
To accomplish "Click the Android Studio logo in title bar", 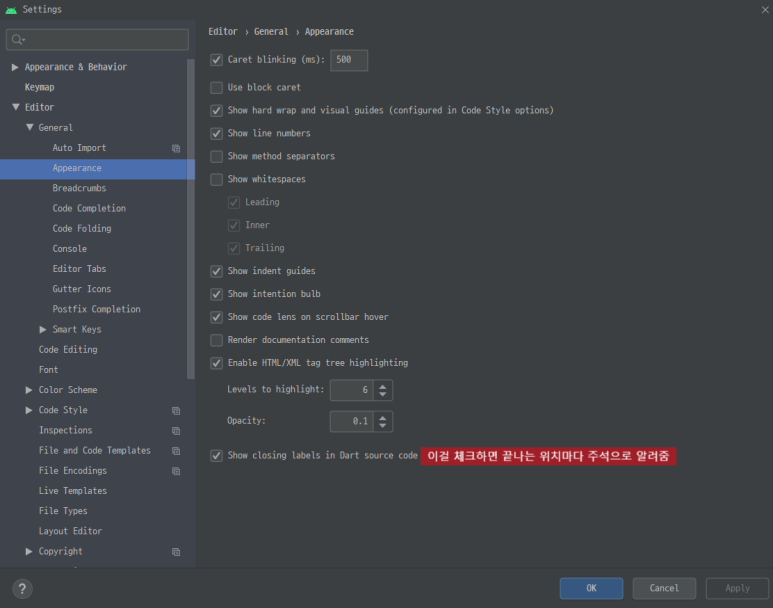I will [x=11, y=9].
